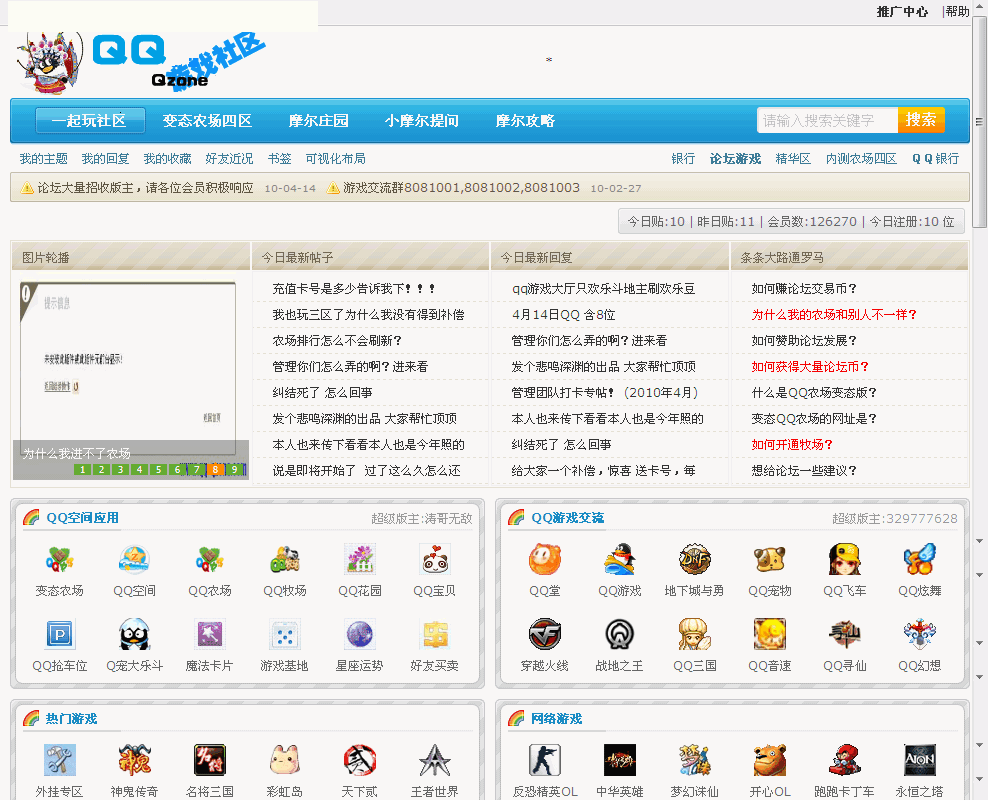
Task: Open the 彩虹岛 icon
Action: click(x=285, y=760)
